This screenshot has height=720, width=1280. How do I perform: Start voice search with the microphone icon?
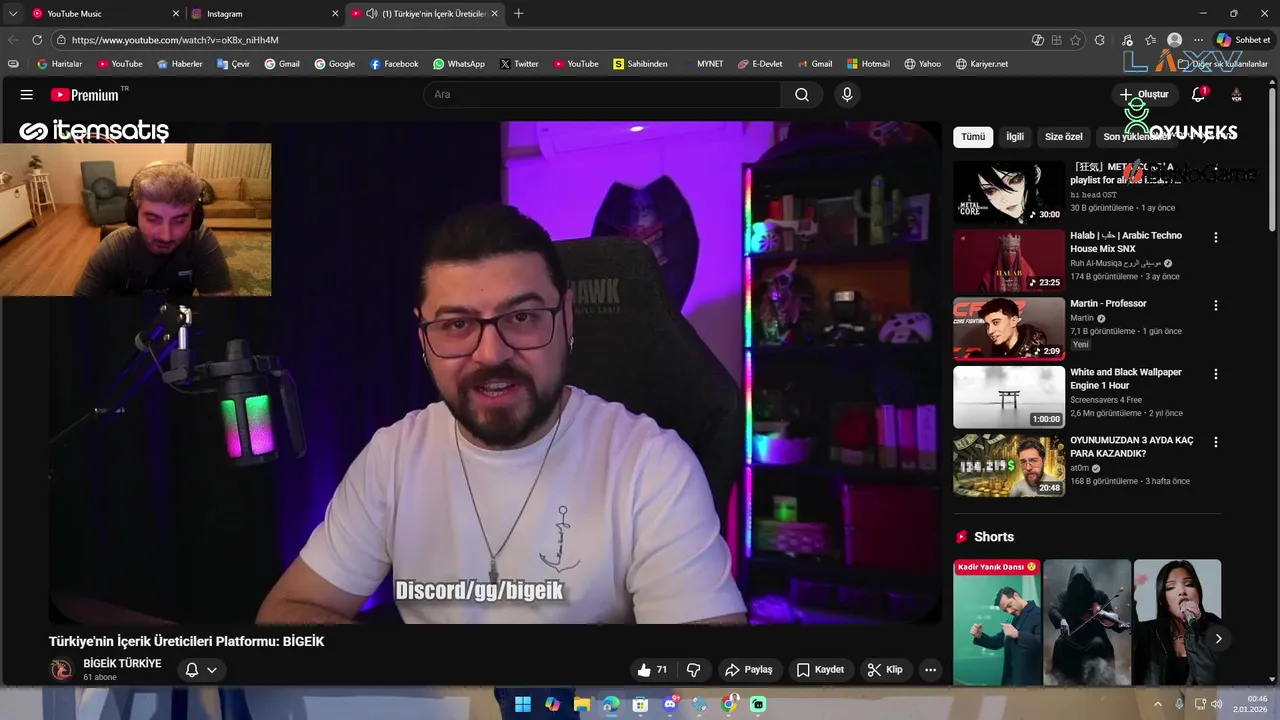[847, 94]
